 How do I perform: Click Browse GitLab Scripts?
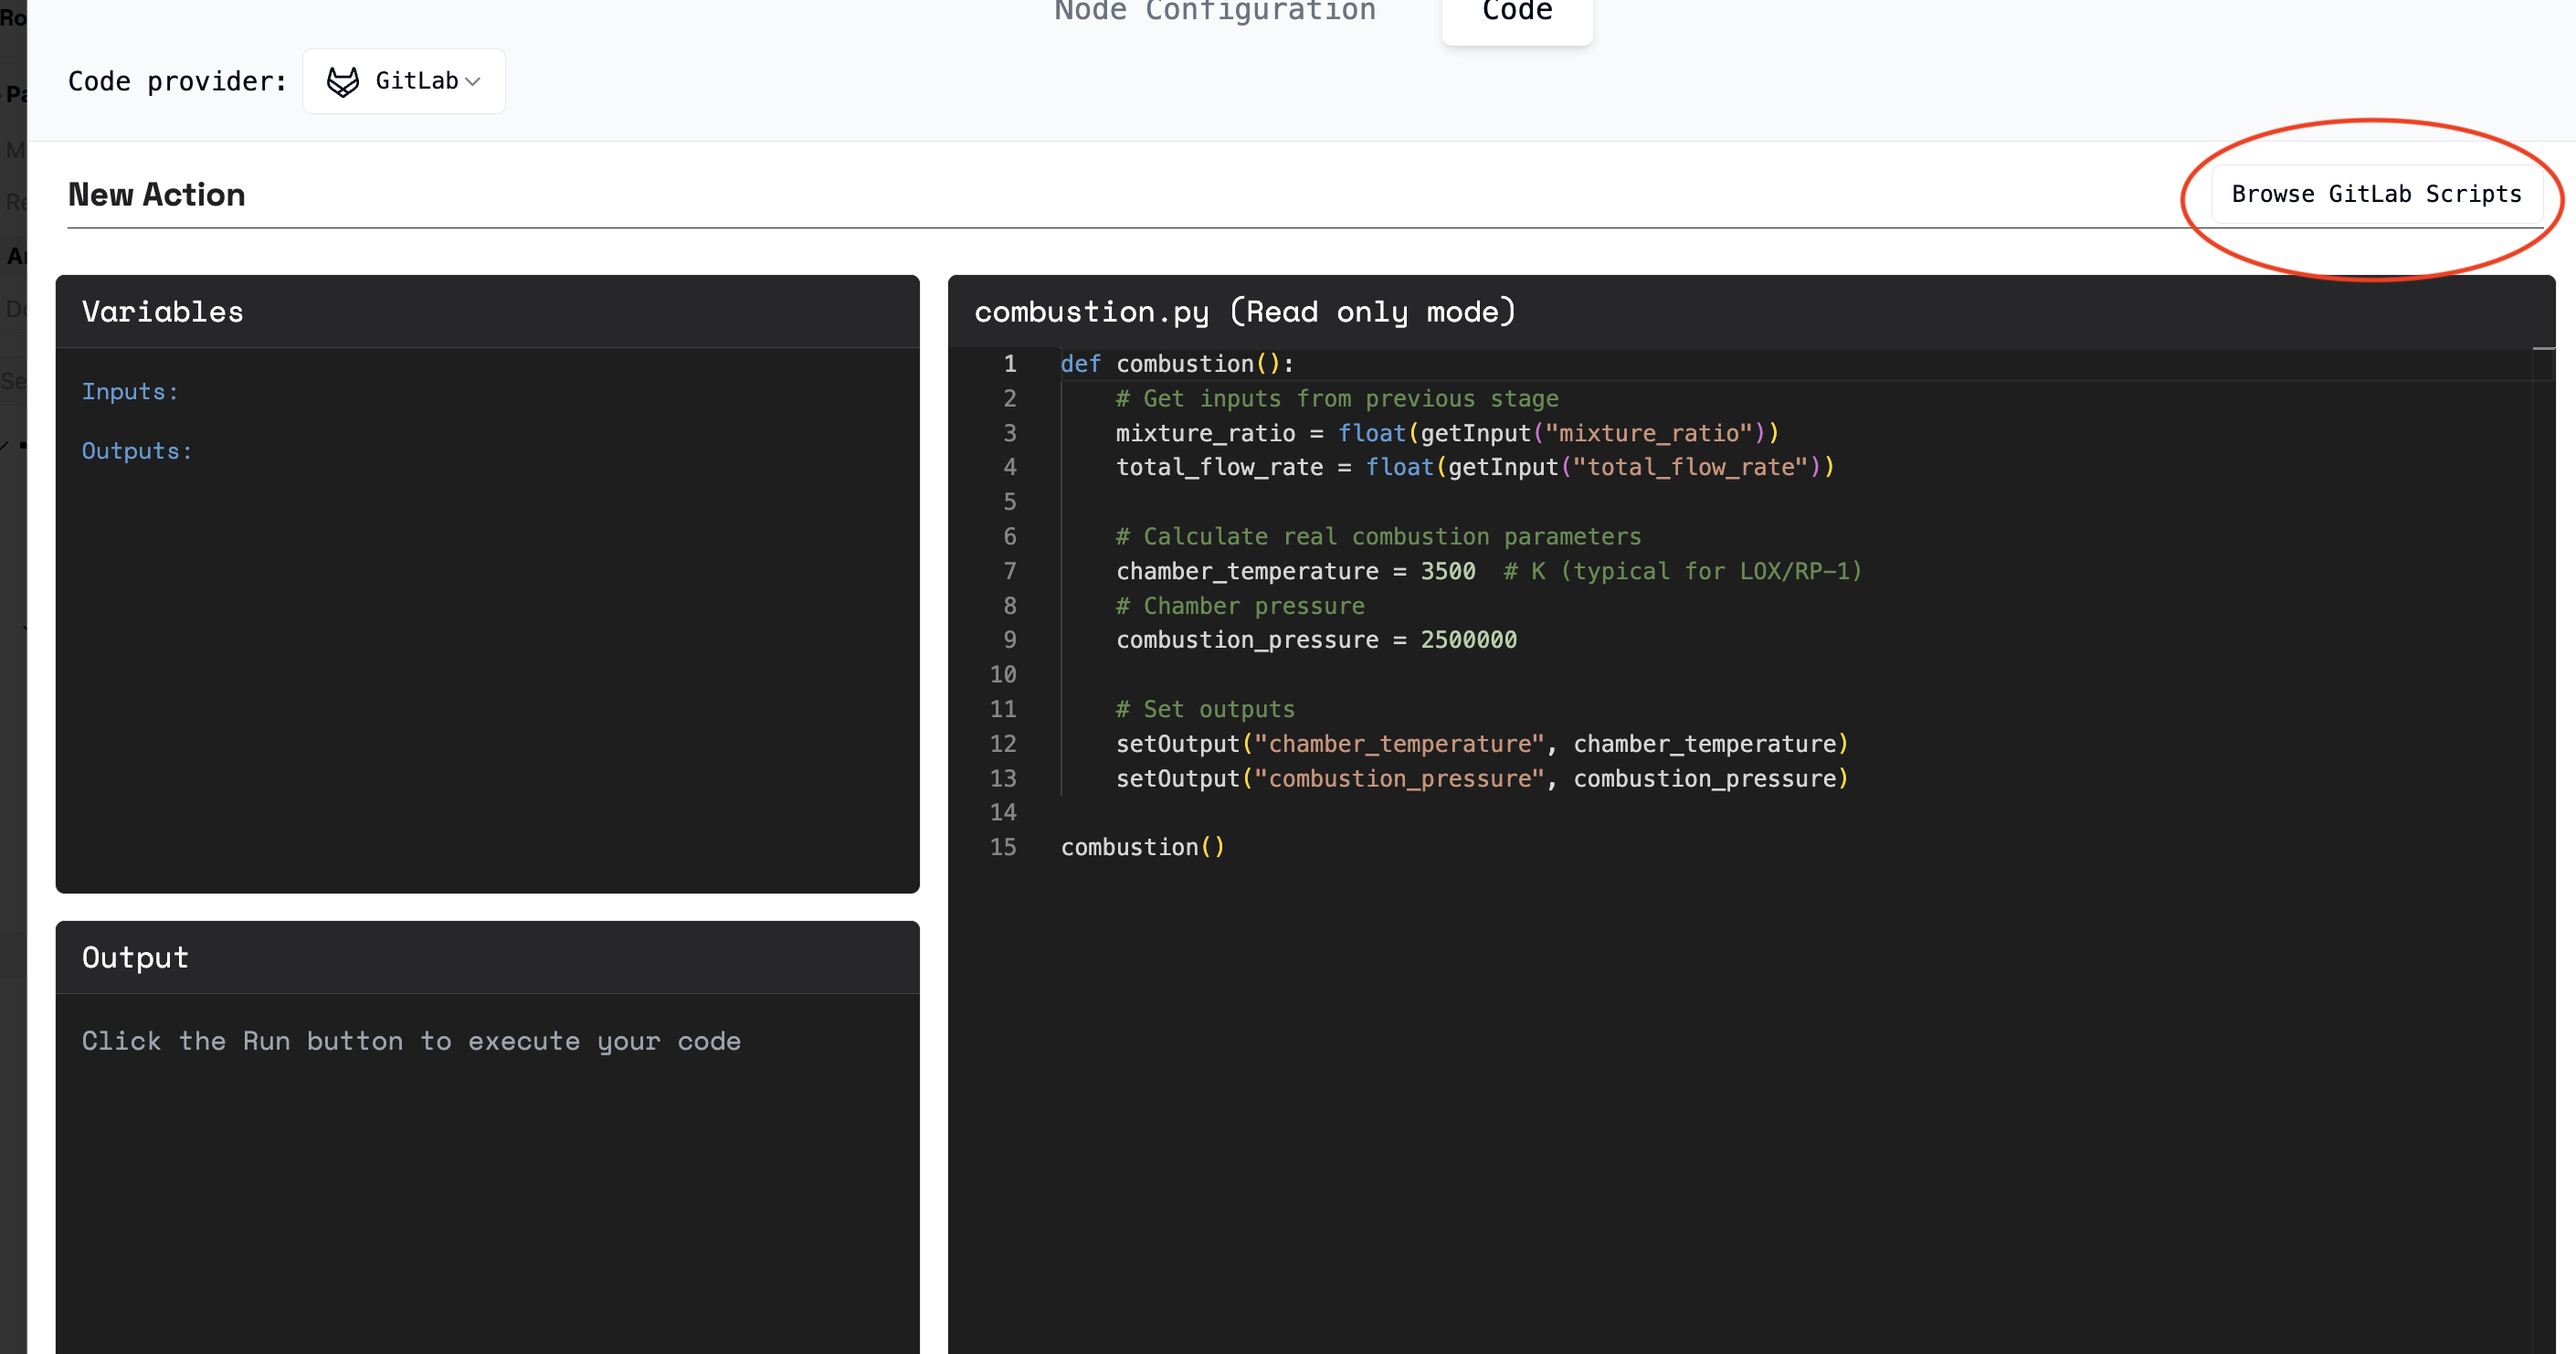2377,194
